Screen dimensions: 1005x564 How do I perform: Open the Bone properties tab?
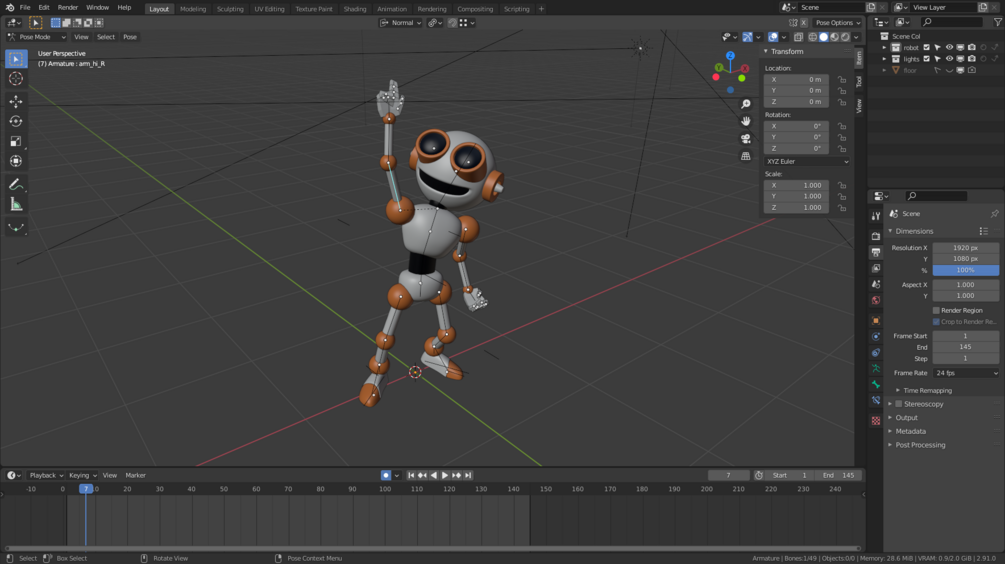(x=876, y=384)
